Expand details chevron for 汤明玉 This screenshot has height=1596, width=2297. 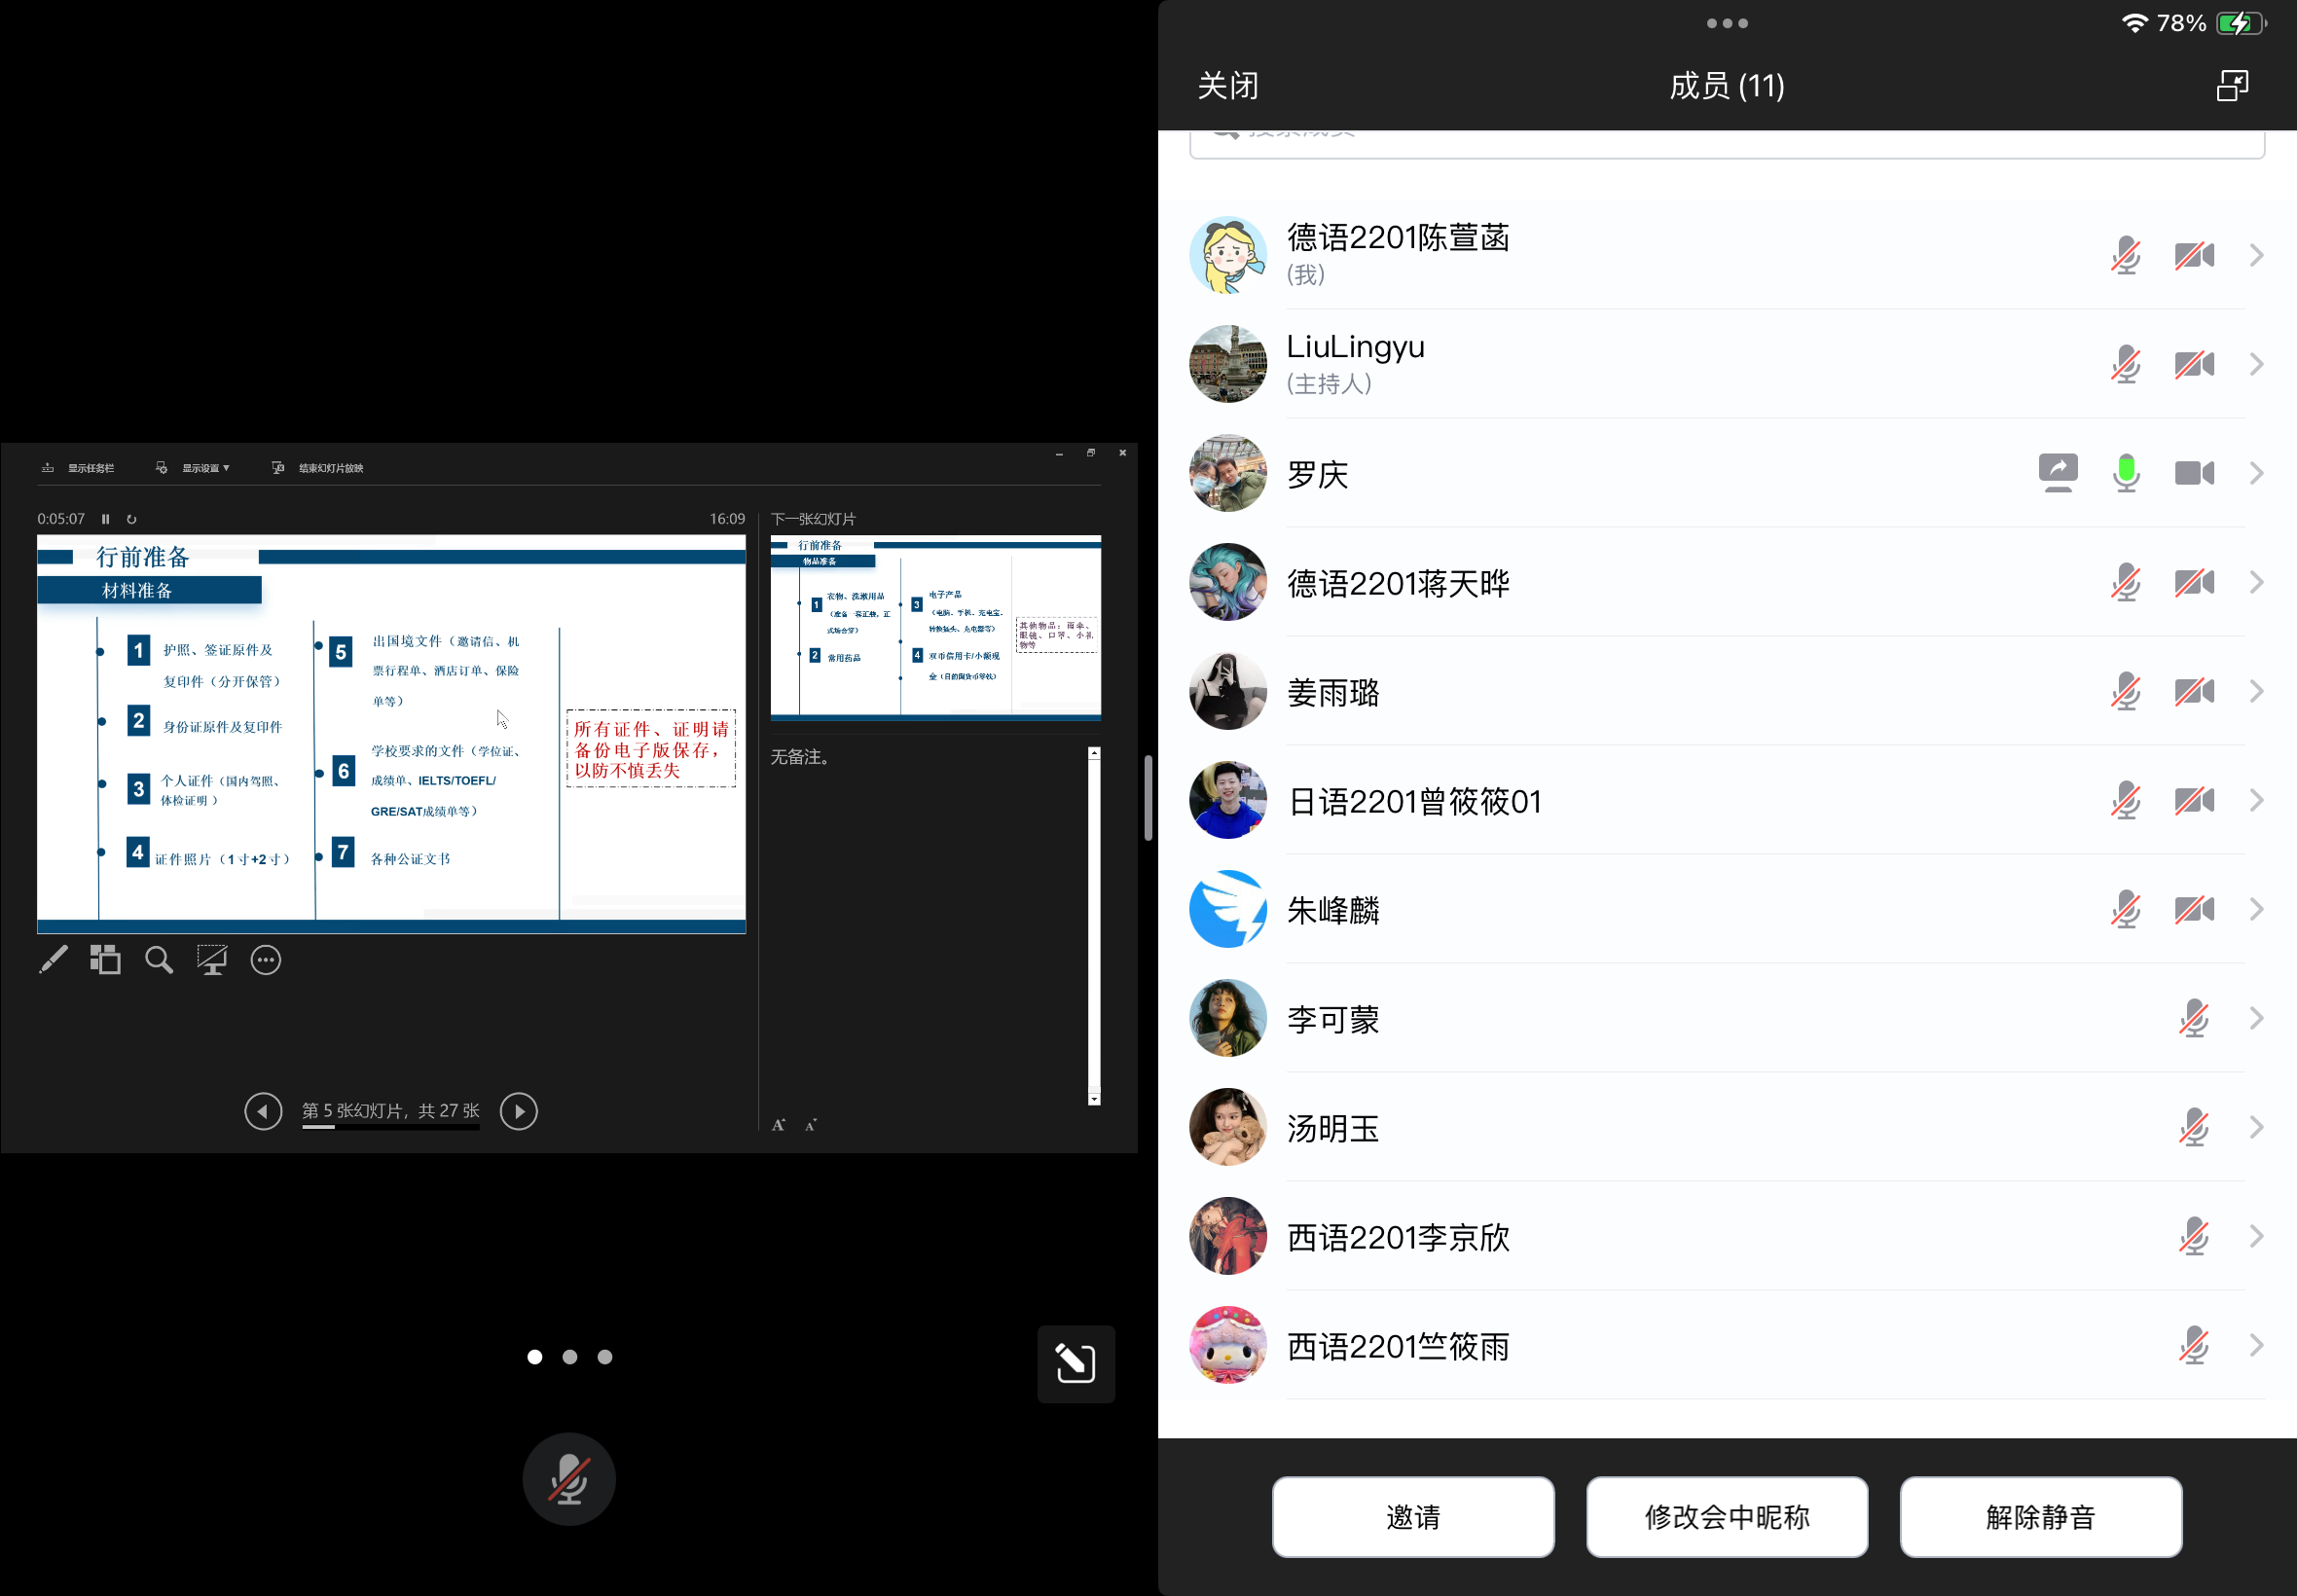pyautogui.click(x=2255, y=1128)
